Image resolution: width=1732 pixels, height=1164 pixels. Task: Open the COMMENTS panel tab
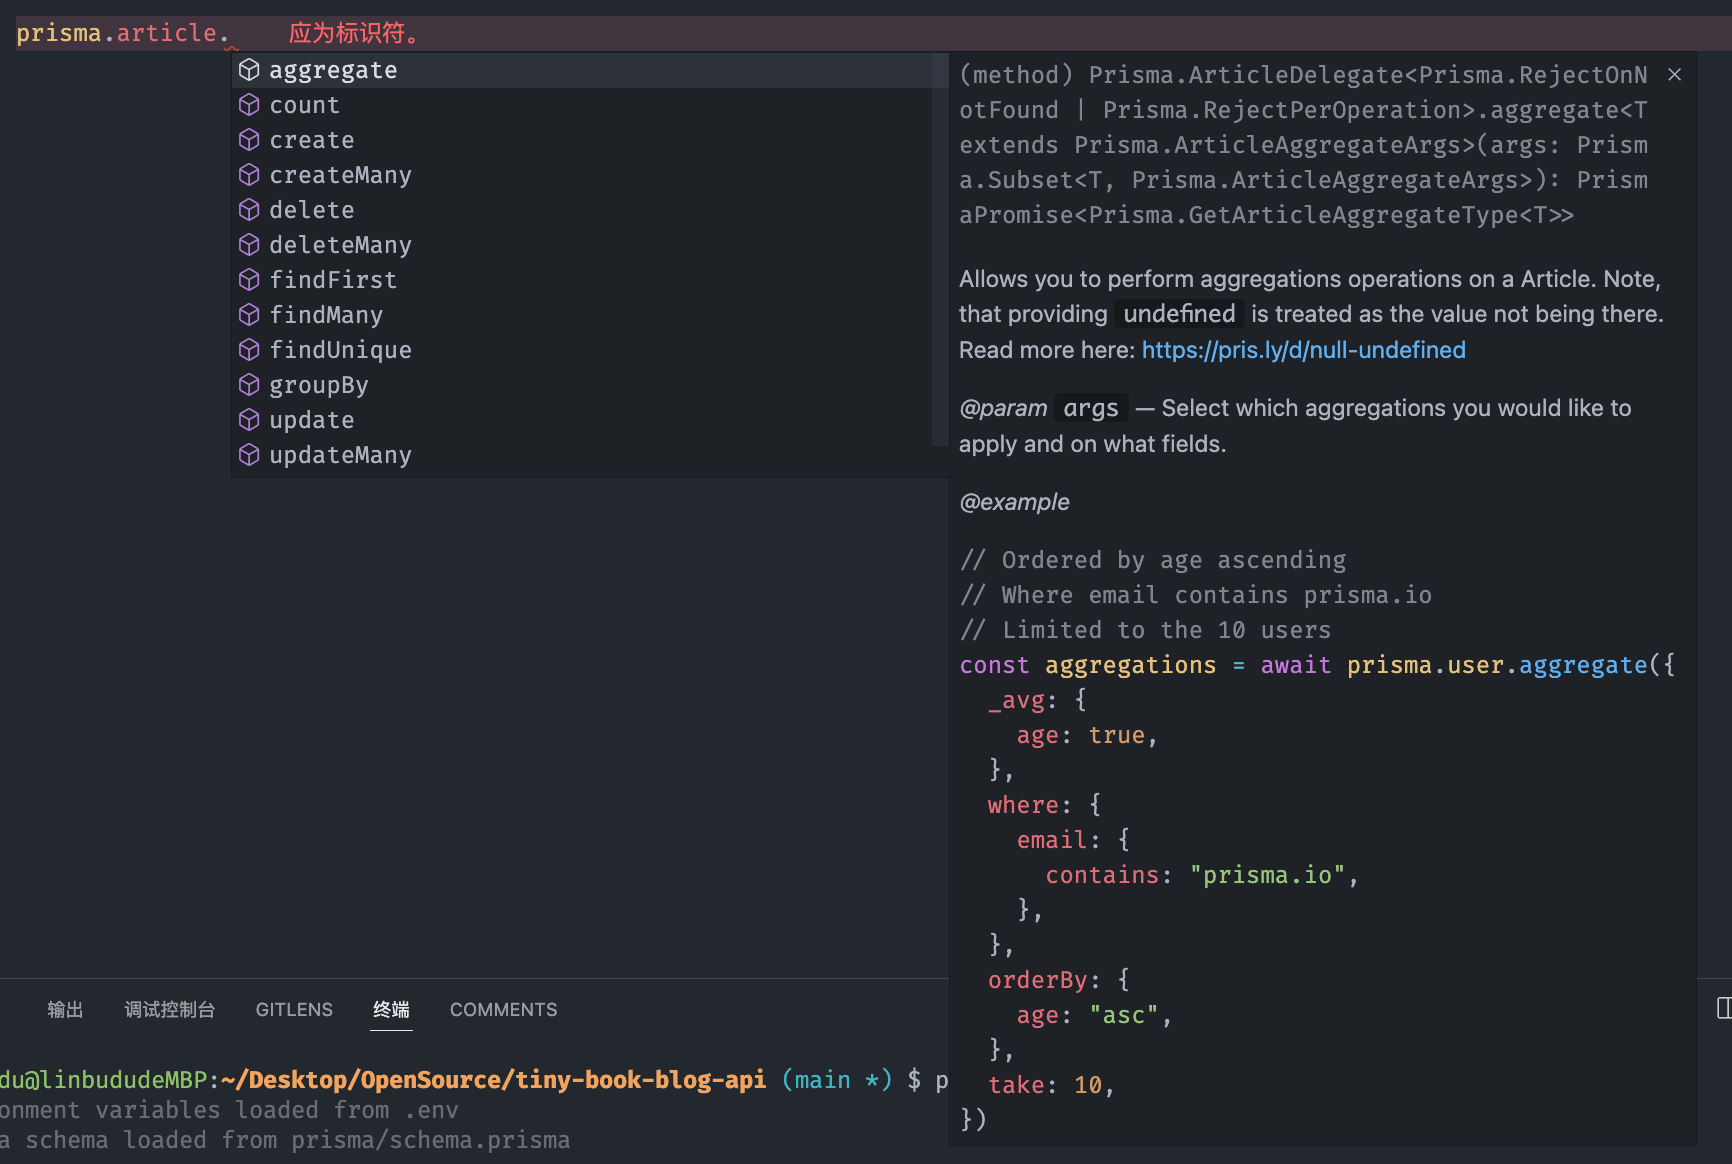(x=503, y=1010)
